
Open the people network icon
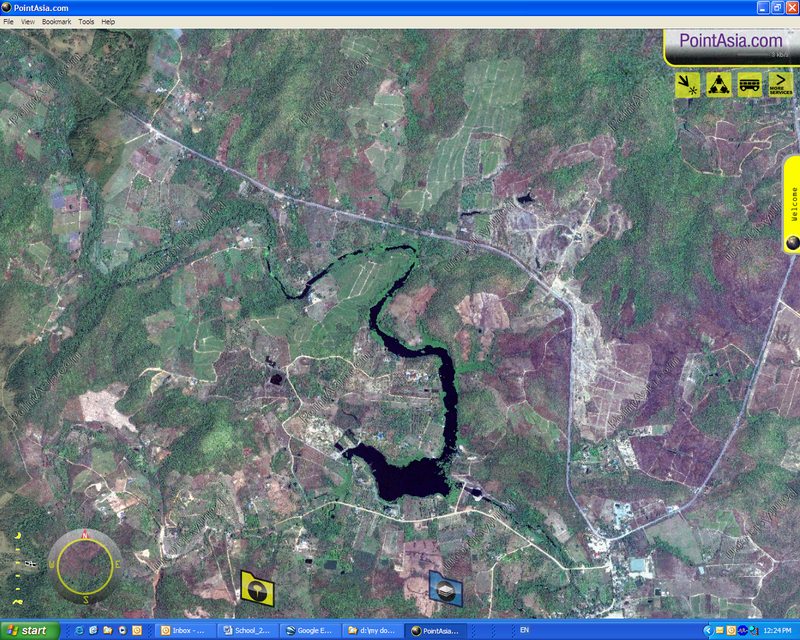(718, 84)
